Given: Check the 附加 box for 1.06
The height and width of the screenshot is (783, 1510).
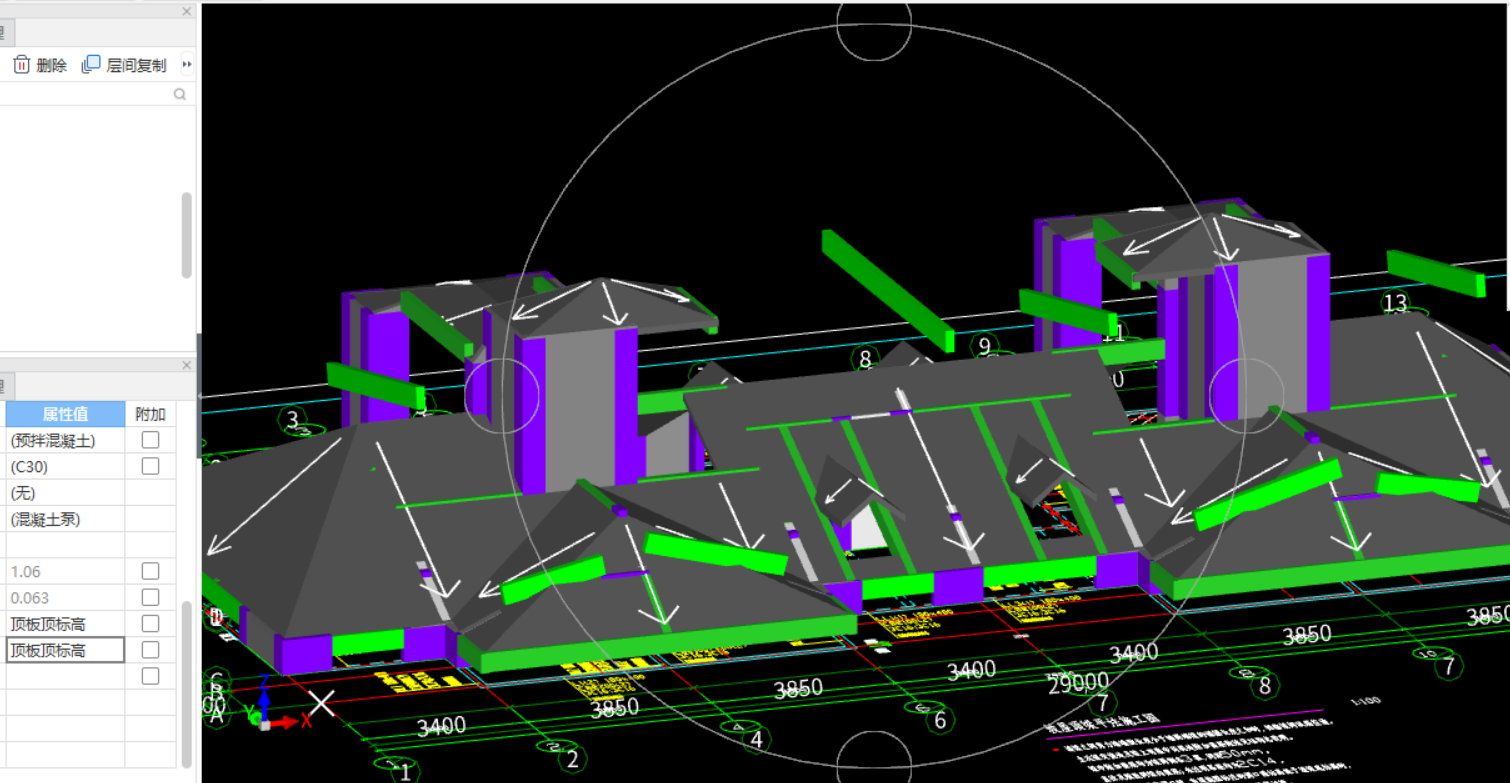Looking at the screenshot, I should [150, 571].
